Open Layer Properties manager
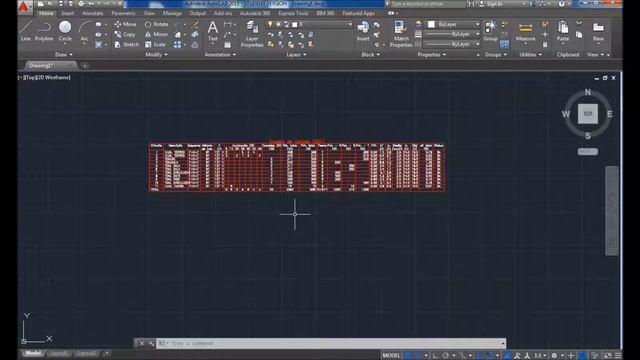The image size is (640, 360). (x=252, y=34)
